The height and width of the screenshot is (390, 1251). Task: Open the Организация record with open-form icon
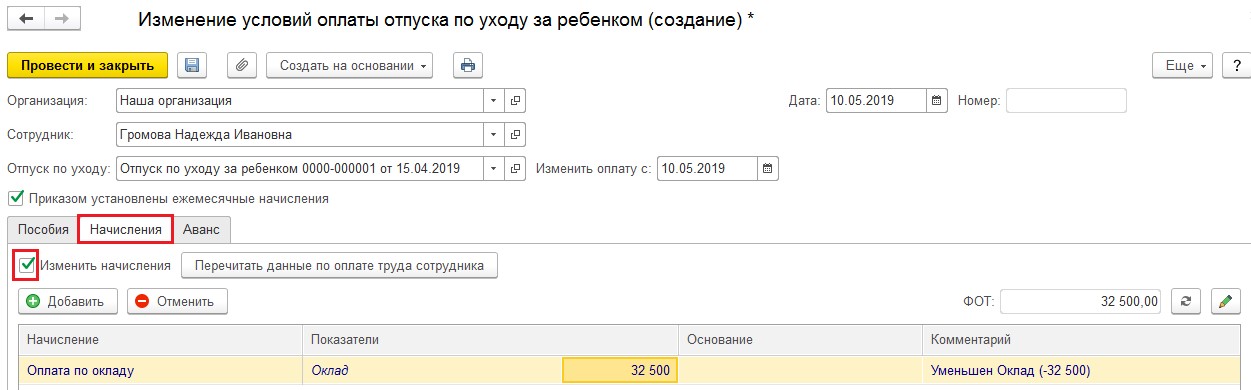coord(516,101)
